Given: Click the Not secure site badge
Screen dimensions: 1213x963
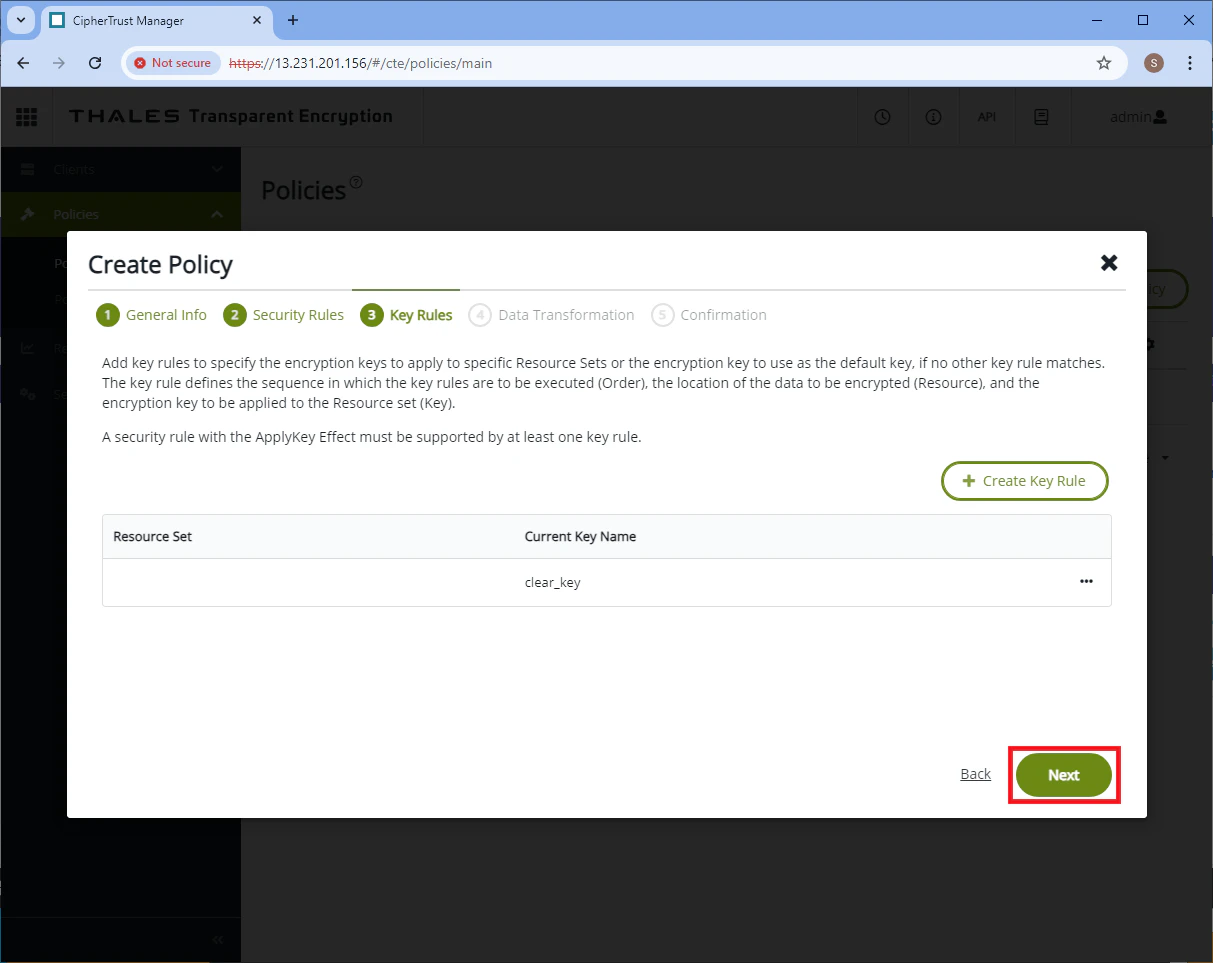Looking at the screenshot, I should pyautogui.click(x=172, y=63).
